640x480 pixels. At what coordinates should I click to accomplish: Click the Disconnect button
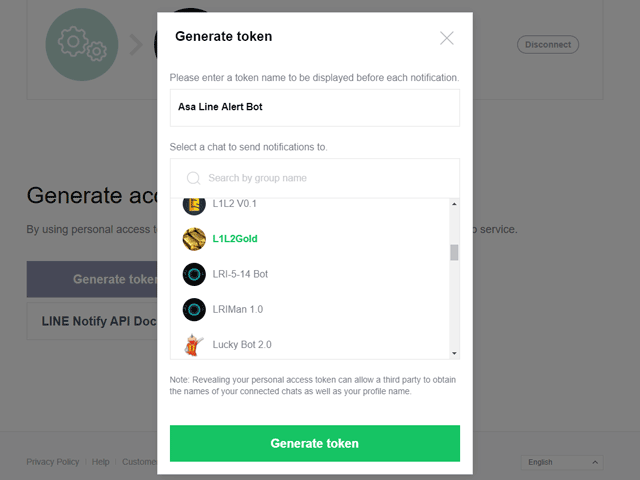(x=548, y=44)
